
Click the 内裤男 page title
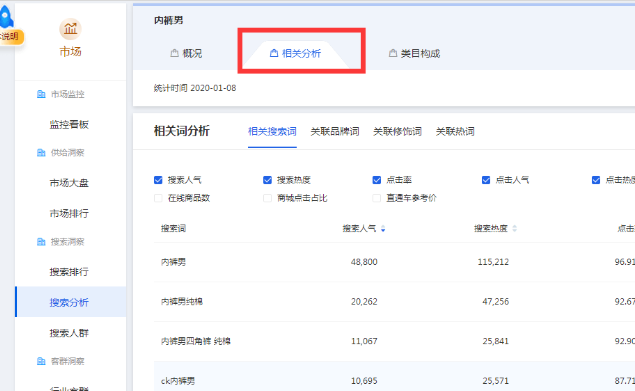tap(168, 20)
